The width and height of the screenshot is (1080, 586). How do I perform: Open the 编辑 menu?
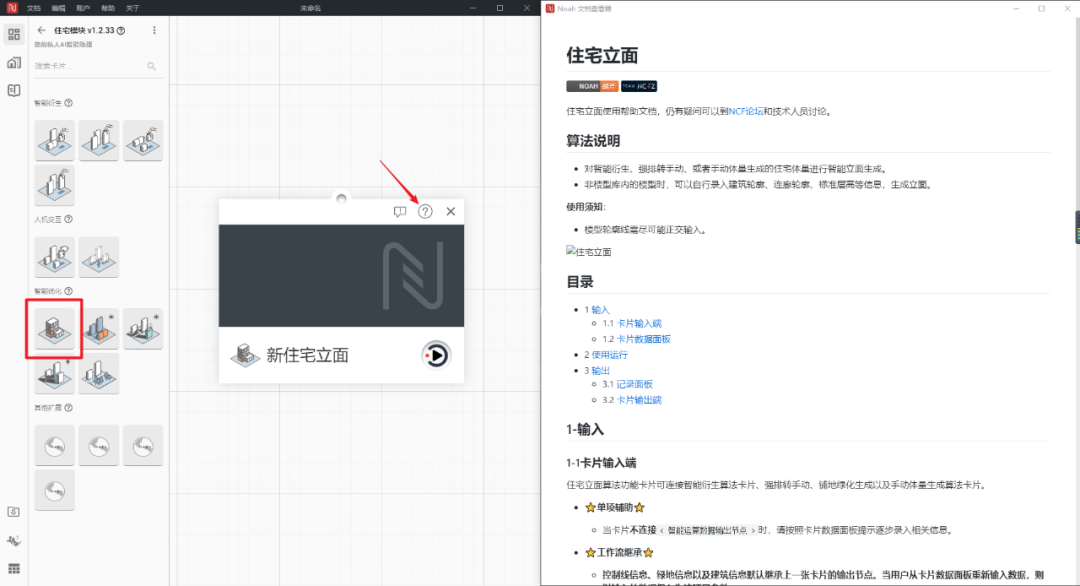pyautogui.click(x=59, y=8)
